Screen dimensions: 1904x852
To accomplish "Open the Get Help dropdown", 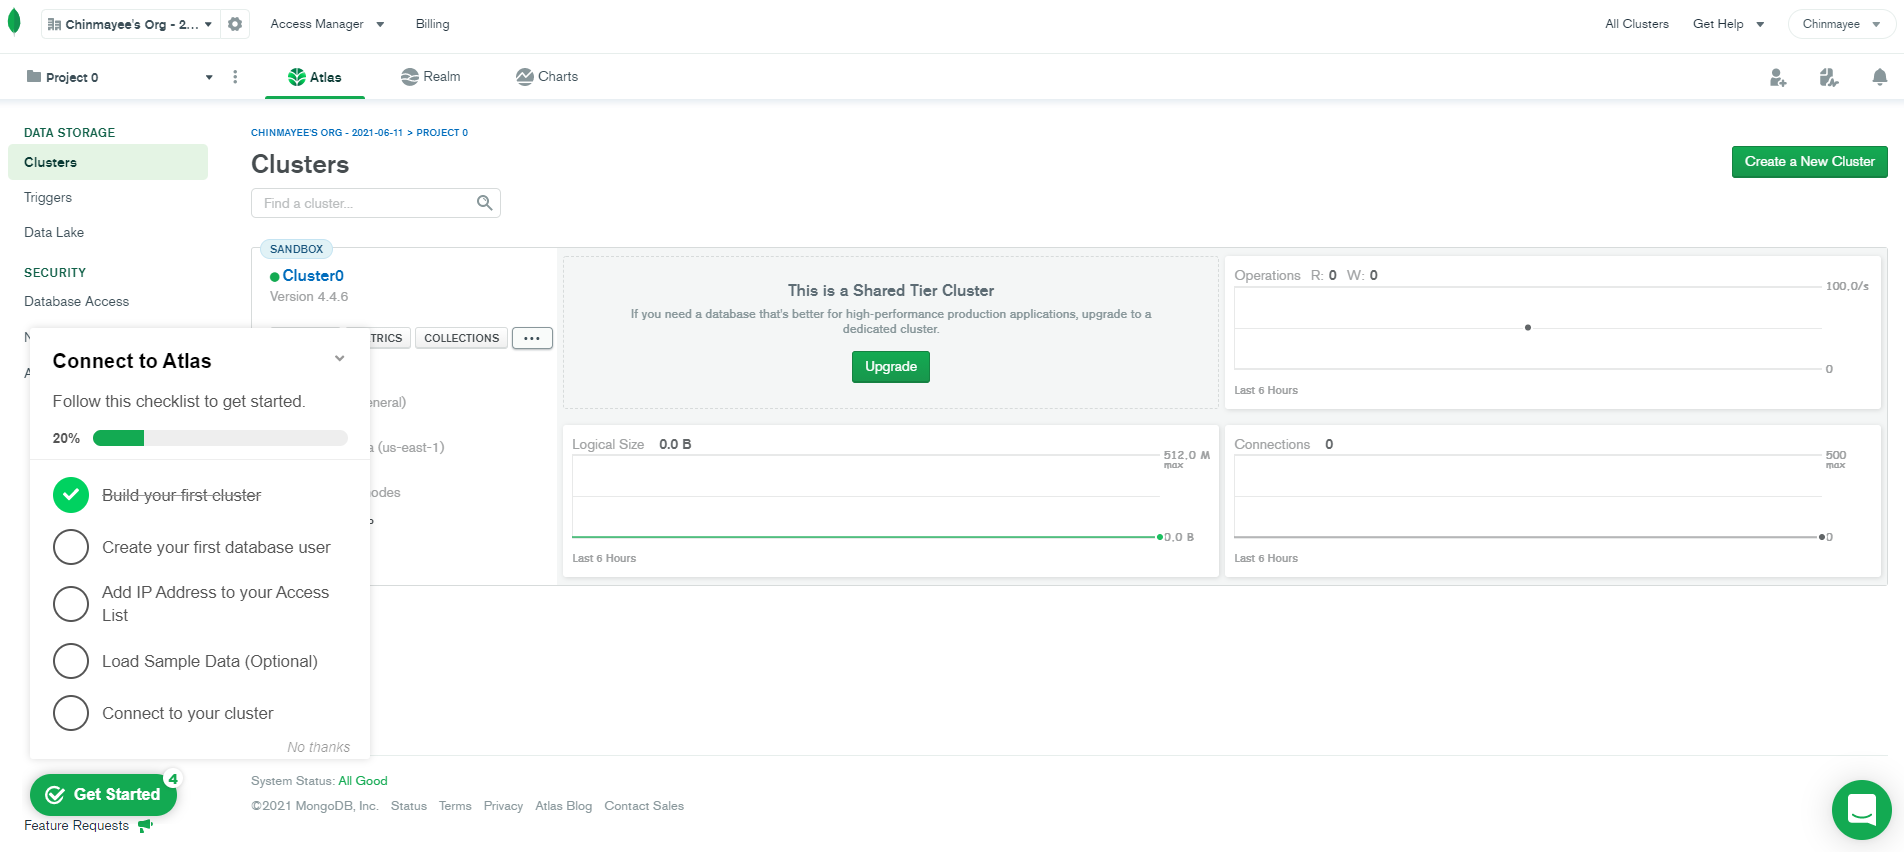I will pos(1728,24).
